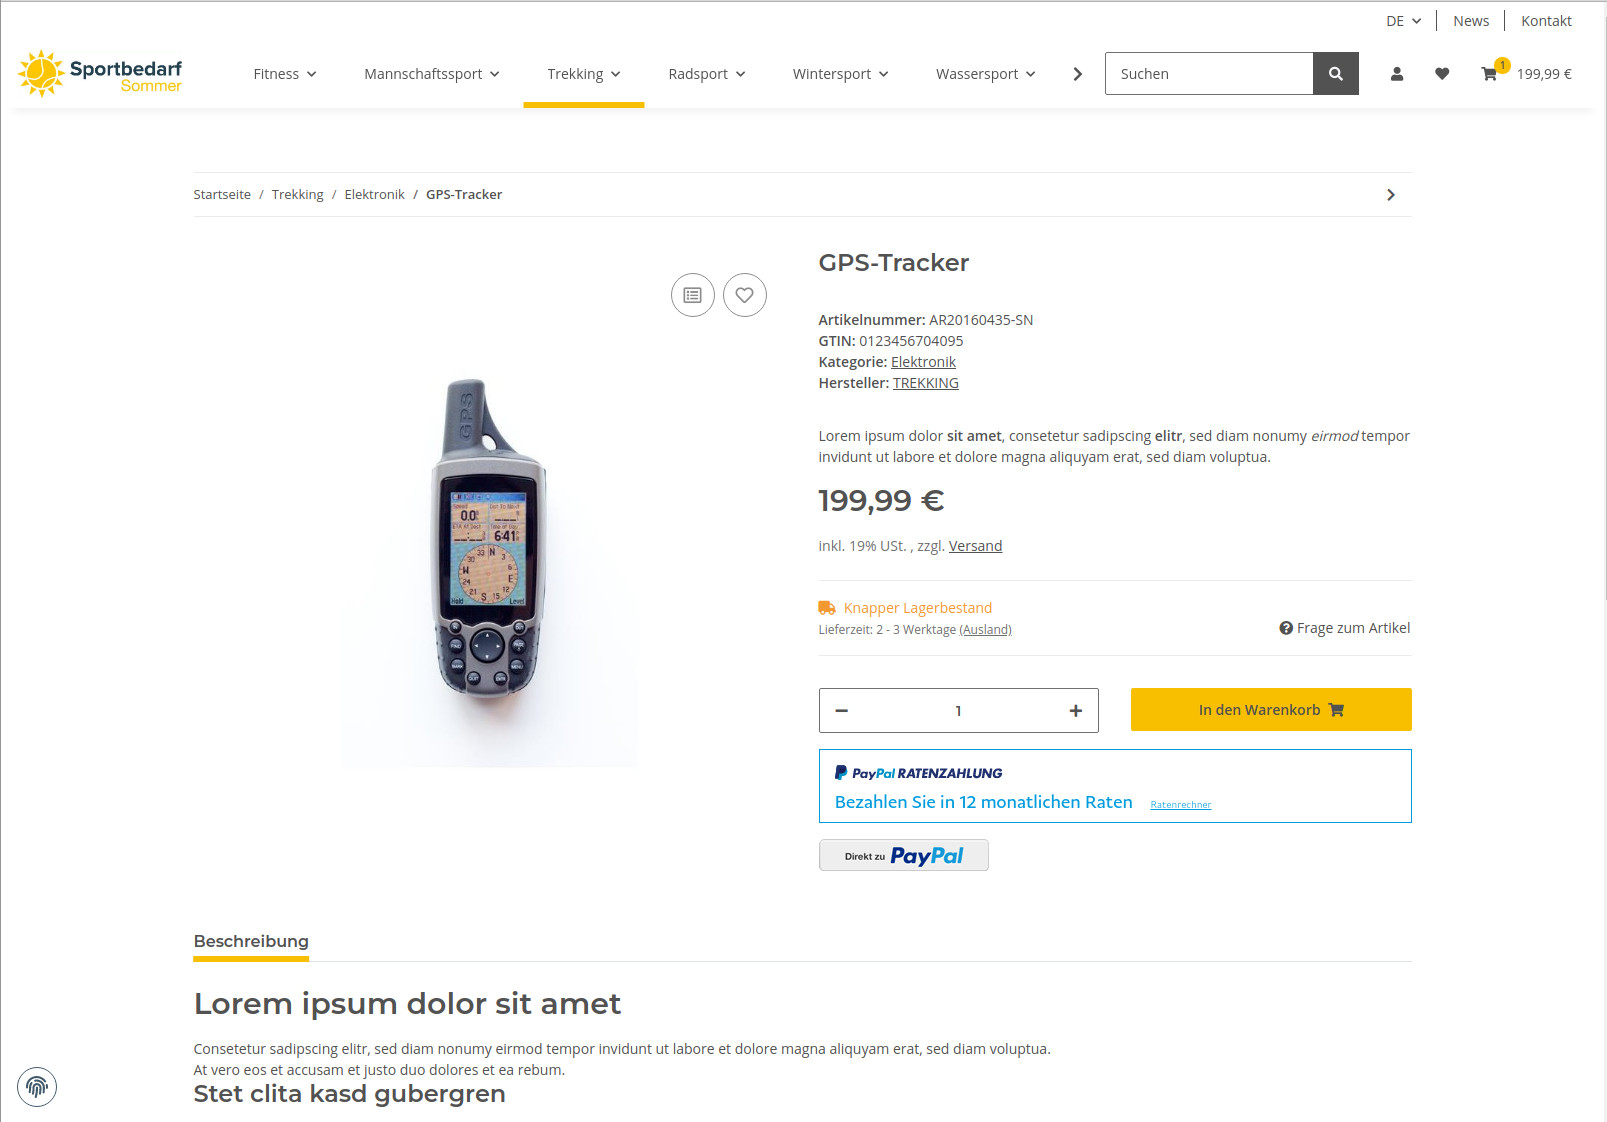Click the Sportbedarf Sommer logo
Viewport: 1607px width, 1122px height.
click(x=100, y=74)
